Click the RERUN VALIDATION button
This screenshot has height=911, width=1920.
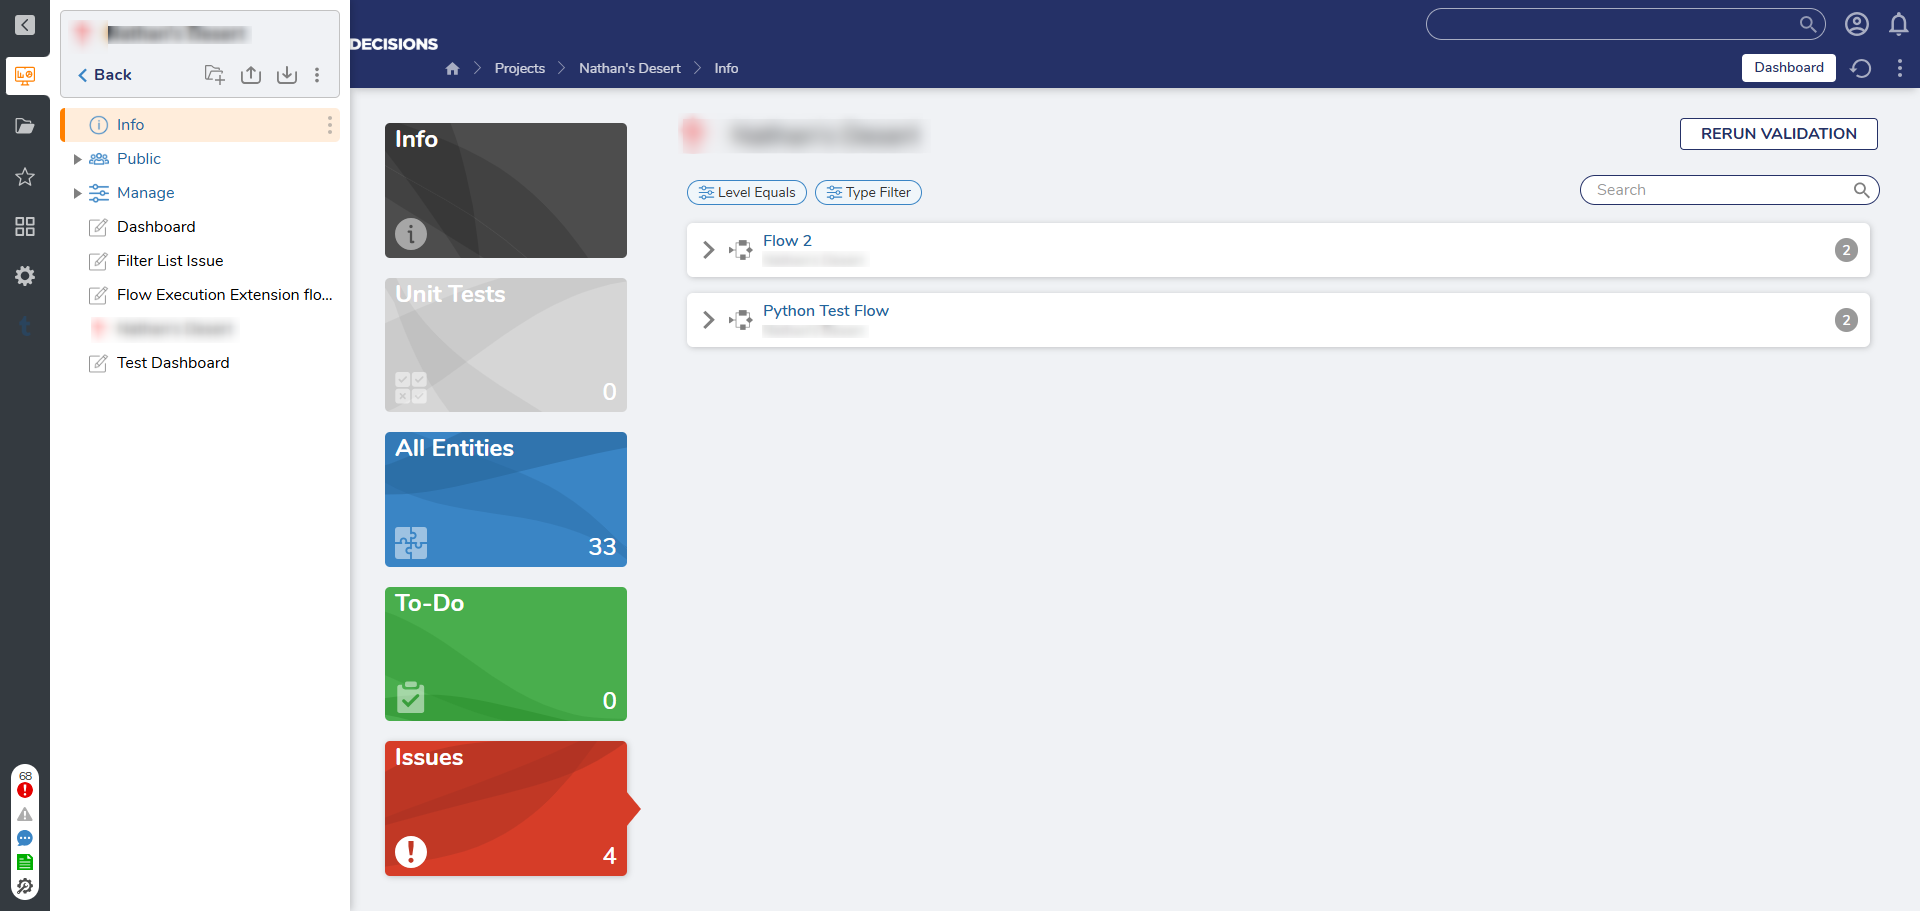(x=1778, y=134)
